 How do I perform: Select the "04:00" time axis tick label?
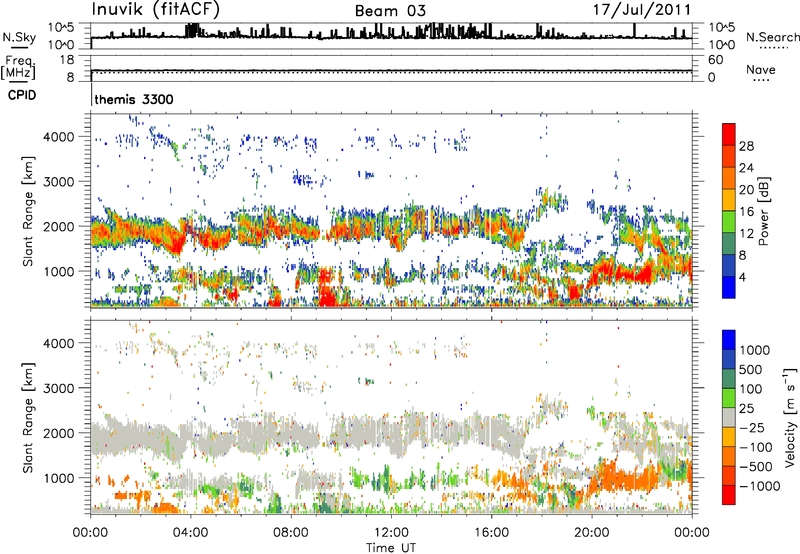[191, 533]
